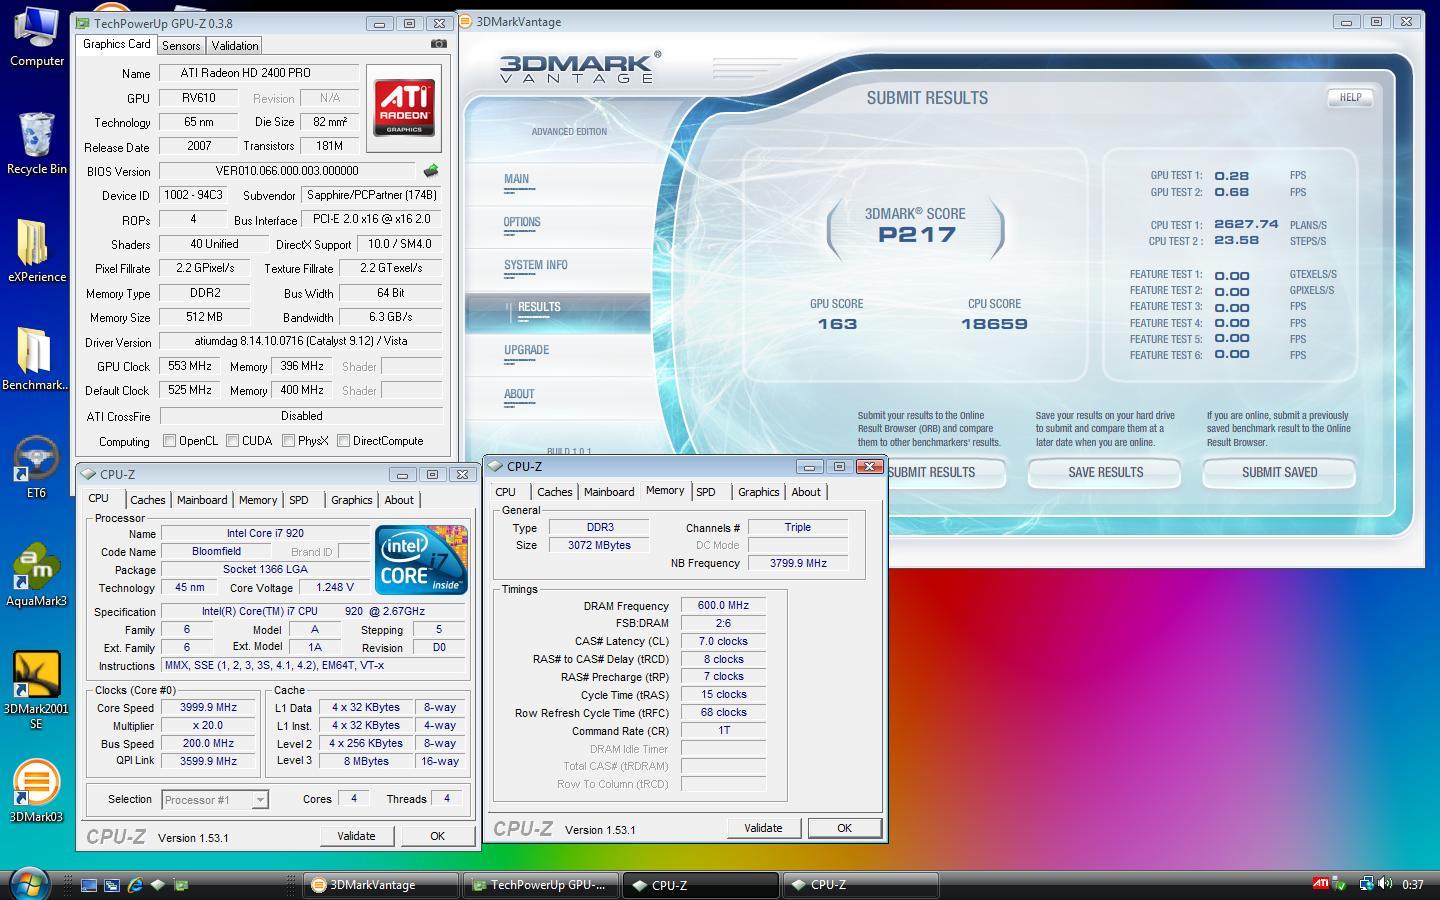The image size is (1440, 900).
Task: Click the SAVE RESULTS button
Action: coord(1105,473)
